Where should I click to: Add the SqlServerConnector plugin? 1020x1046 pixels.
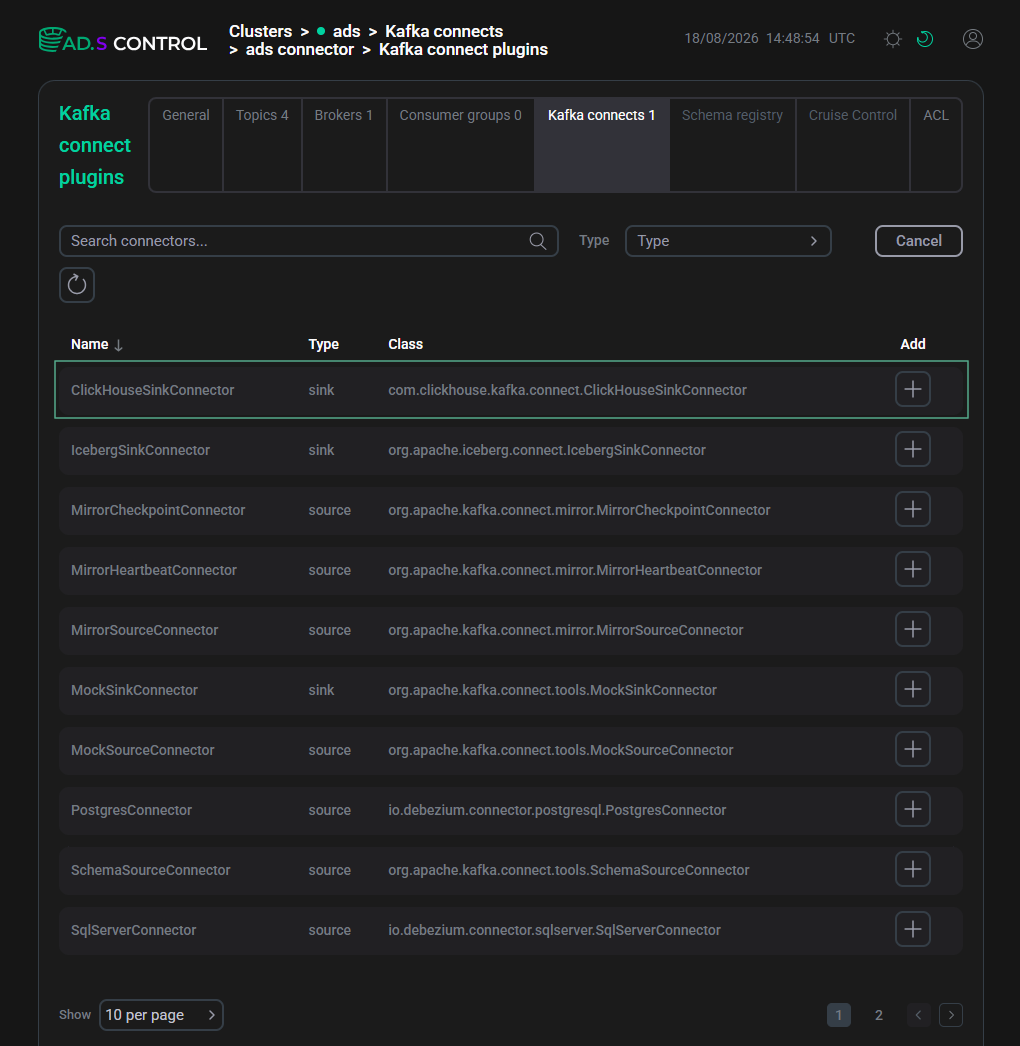[913, 930]
